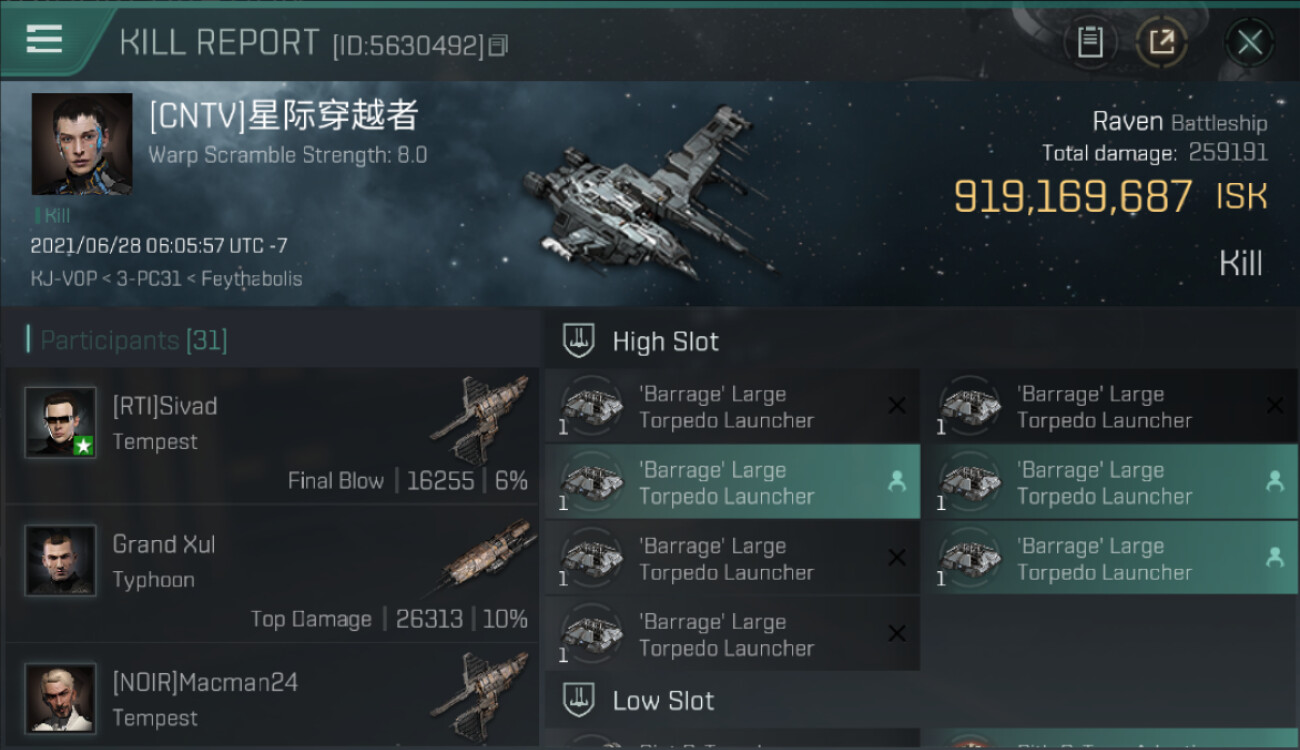Image resolution: width=1300 pixels, height=750 pixels.
Task: Share the kill report externally
Action: (x=1161, y=42)
